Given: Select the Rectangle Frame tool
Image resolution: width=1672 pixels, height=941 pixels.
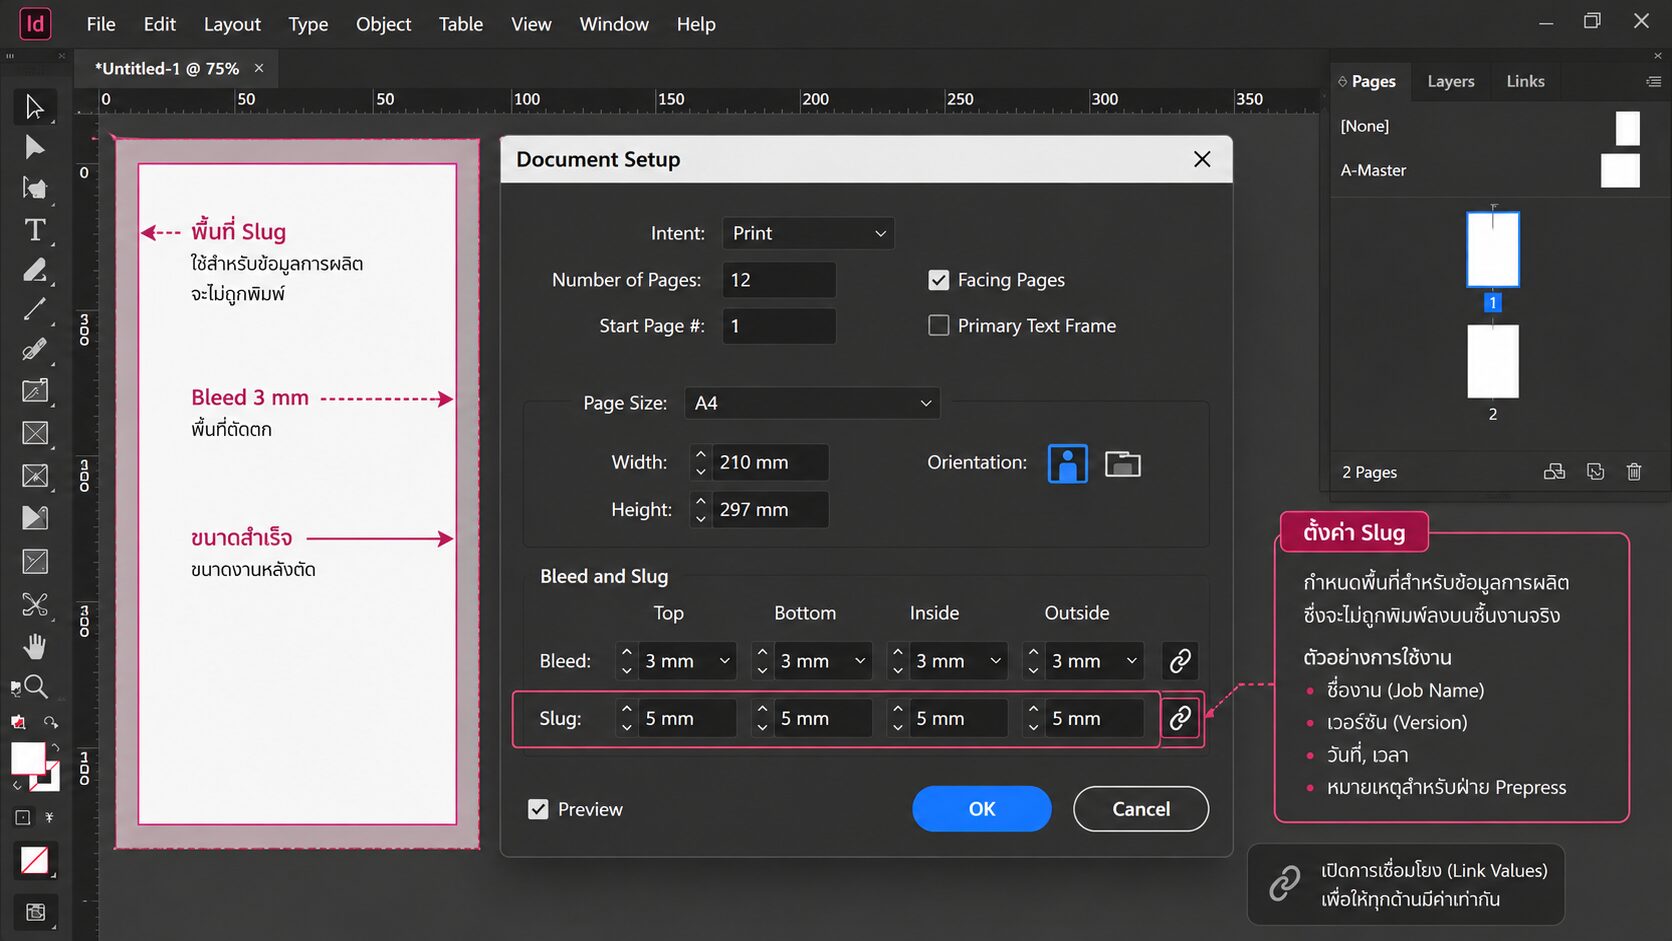Looking at the screenshot, I should (x=34, y=433).
